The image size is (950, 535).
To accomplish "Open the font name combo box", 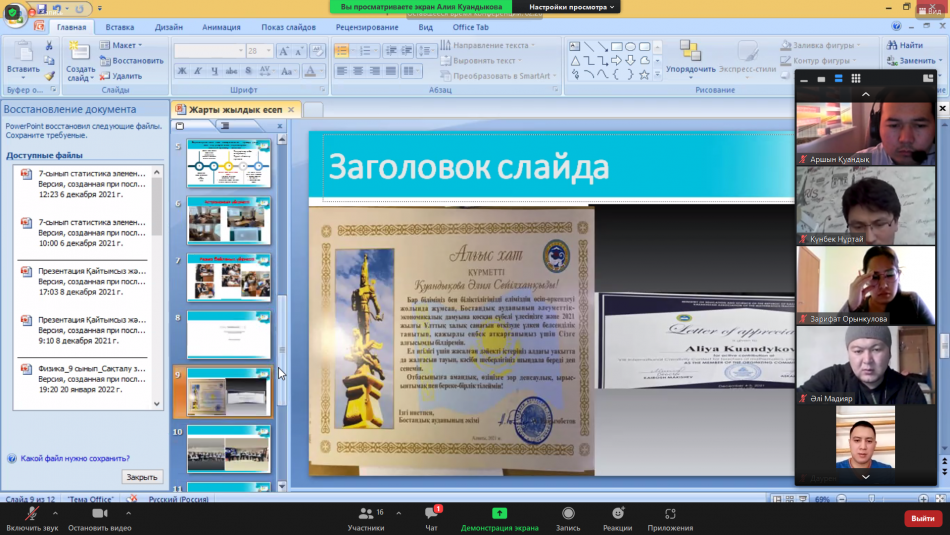I will click(x=210, y=51).
